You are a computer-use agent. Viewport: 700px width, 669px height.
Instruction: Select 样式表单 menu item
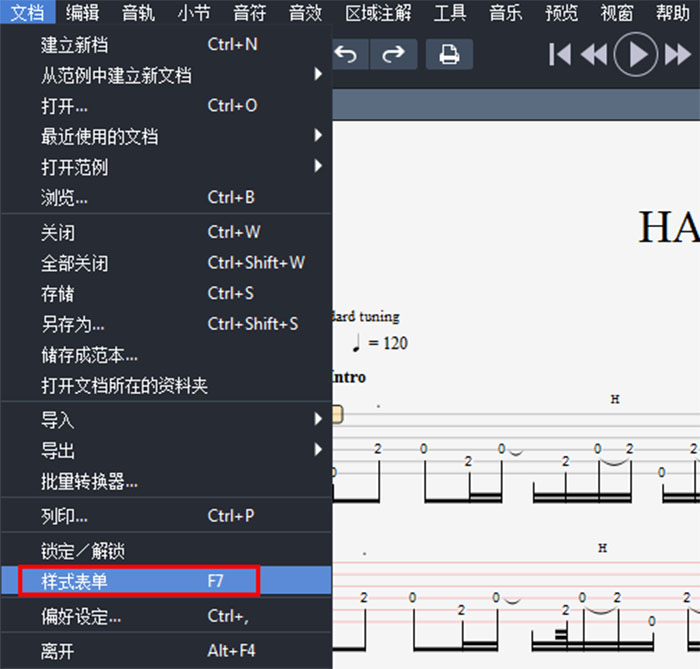click(x=140, y=581)
